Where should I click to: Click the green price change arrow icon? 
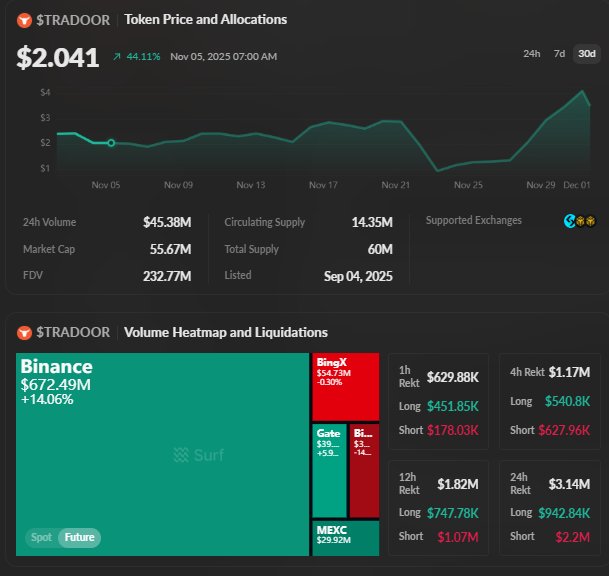[118, 57]
